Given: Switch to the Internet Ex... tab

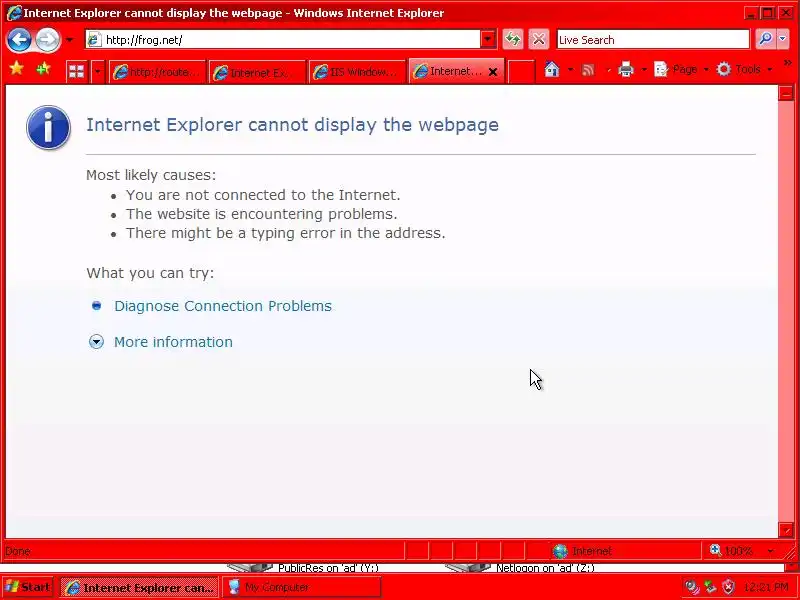Looking at the screenshot, I should point(257,72).
